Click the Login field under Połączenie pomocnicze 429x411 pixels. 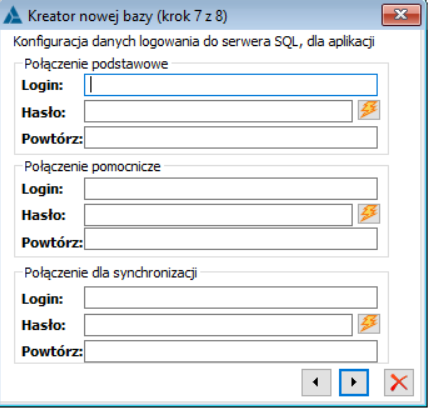click(x=231, y=189)
